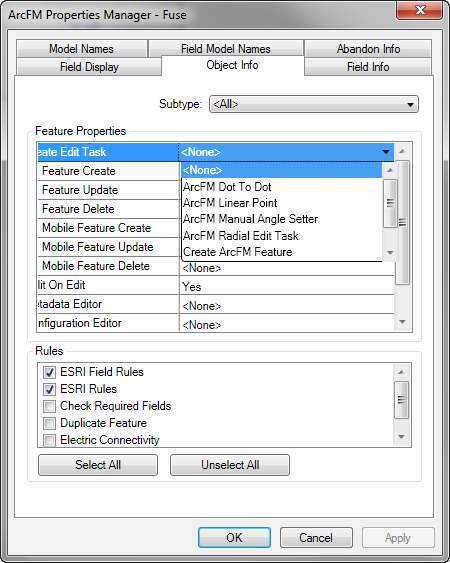Collapse the Create Edit Task dropdown arrow
450x563 pixels.
386,152
